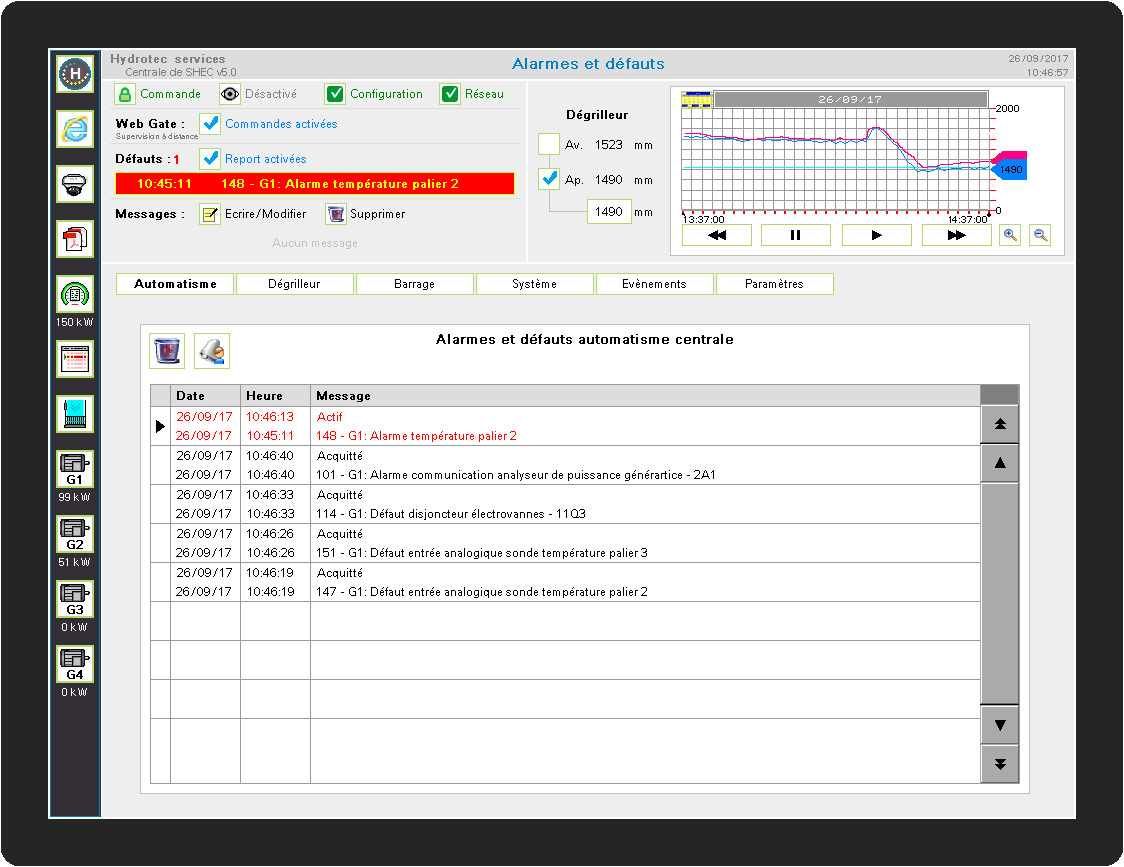Click the Commande lock icon
This screenshot has height=867, width=1124.
125,94
